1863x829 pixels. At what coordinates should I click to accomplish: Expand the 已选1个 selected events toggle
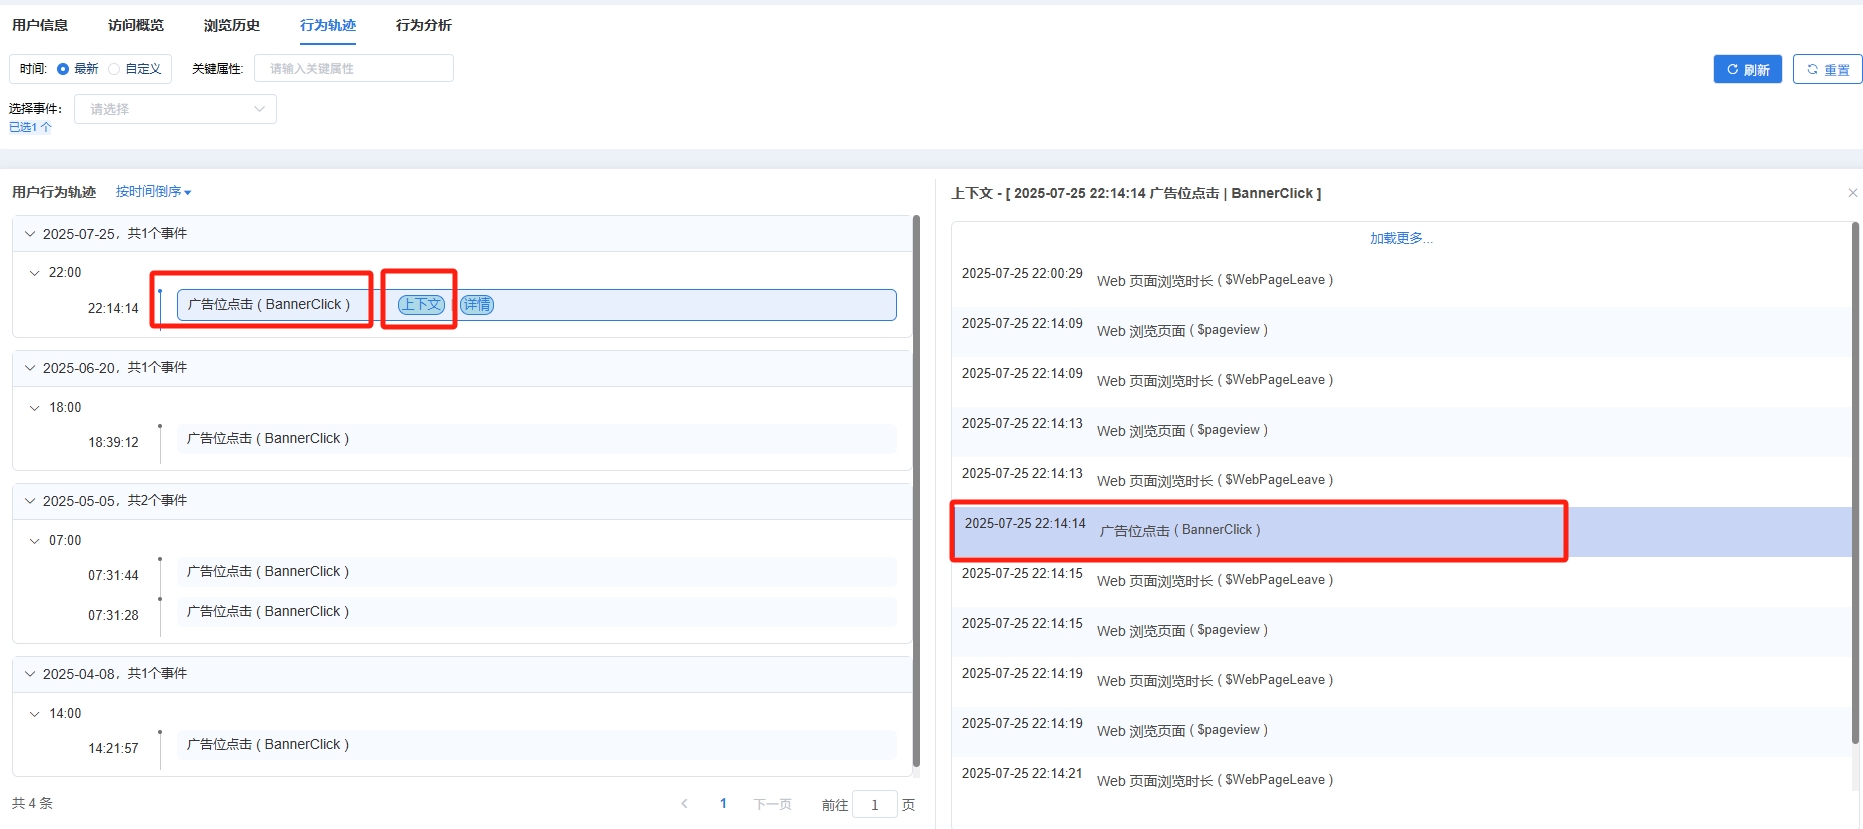pyautogui.click(x=30, y=128)
